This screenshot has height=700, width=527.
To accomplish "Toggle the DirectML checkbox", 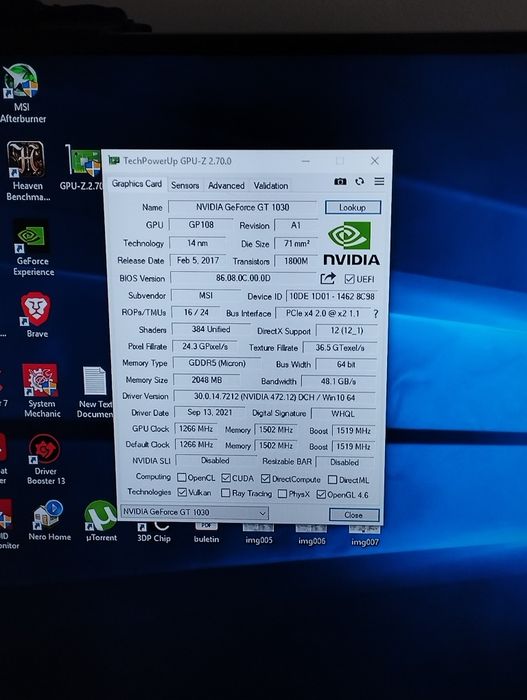I will tap(332, 479).
